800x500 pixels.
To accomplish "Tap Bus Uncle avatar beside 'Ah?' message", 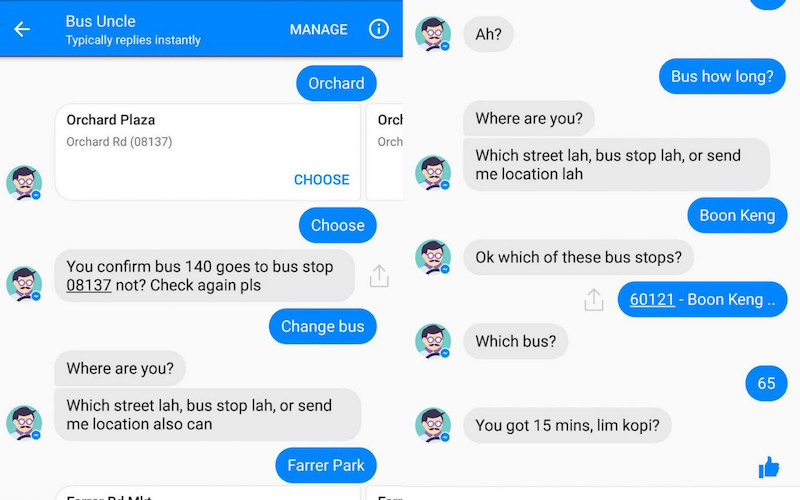I will pyautogui.click(x=432, y=35).
